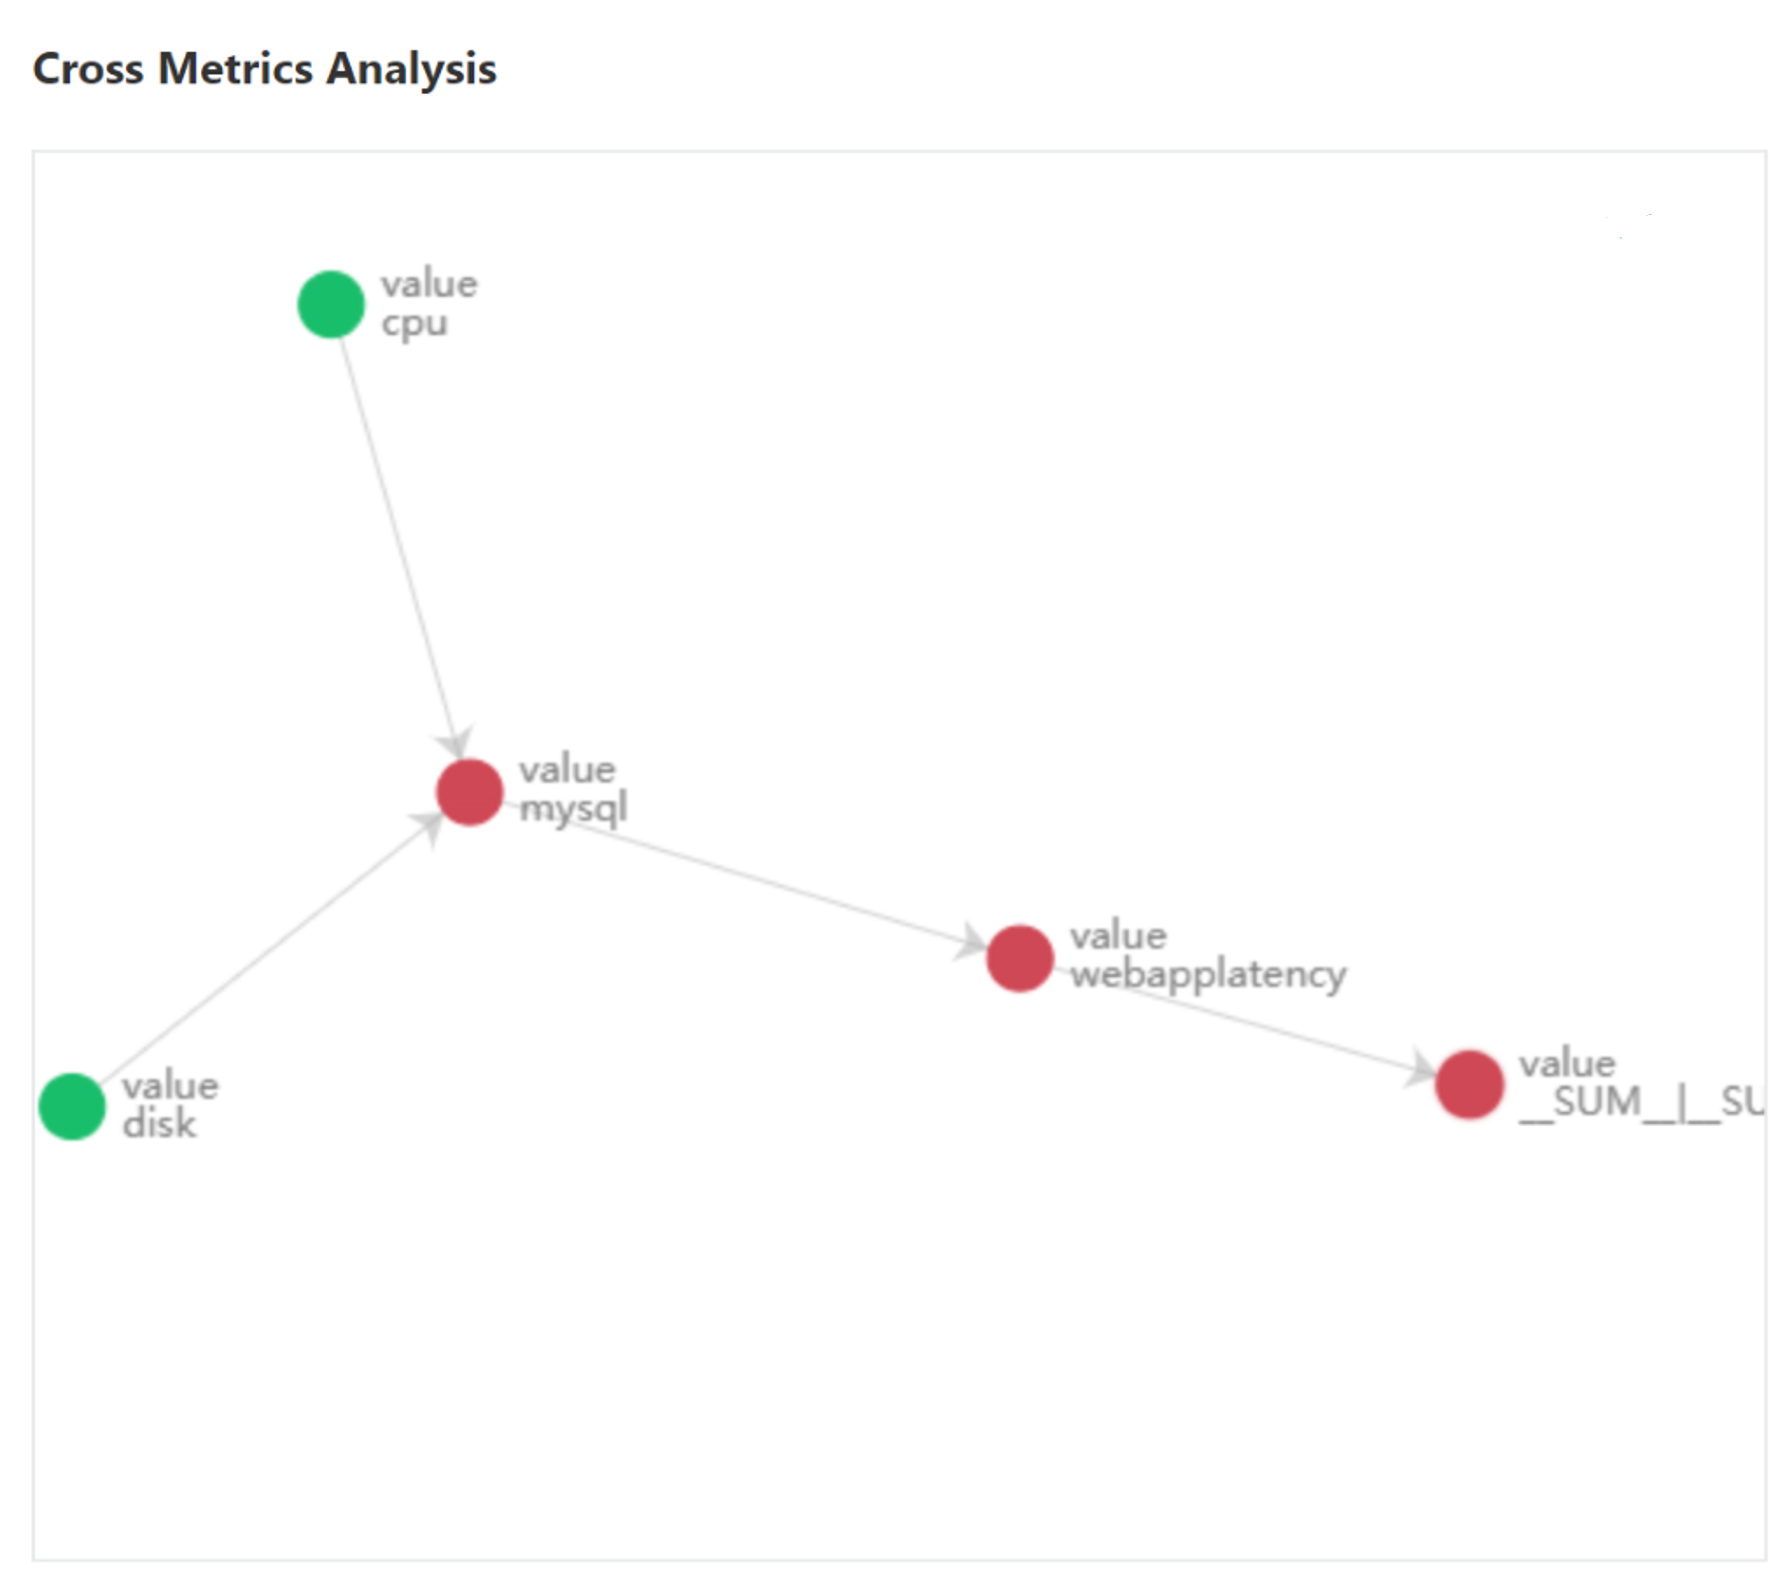
Task: Click the green cpu node circle
Action: coord(331,304)
